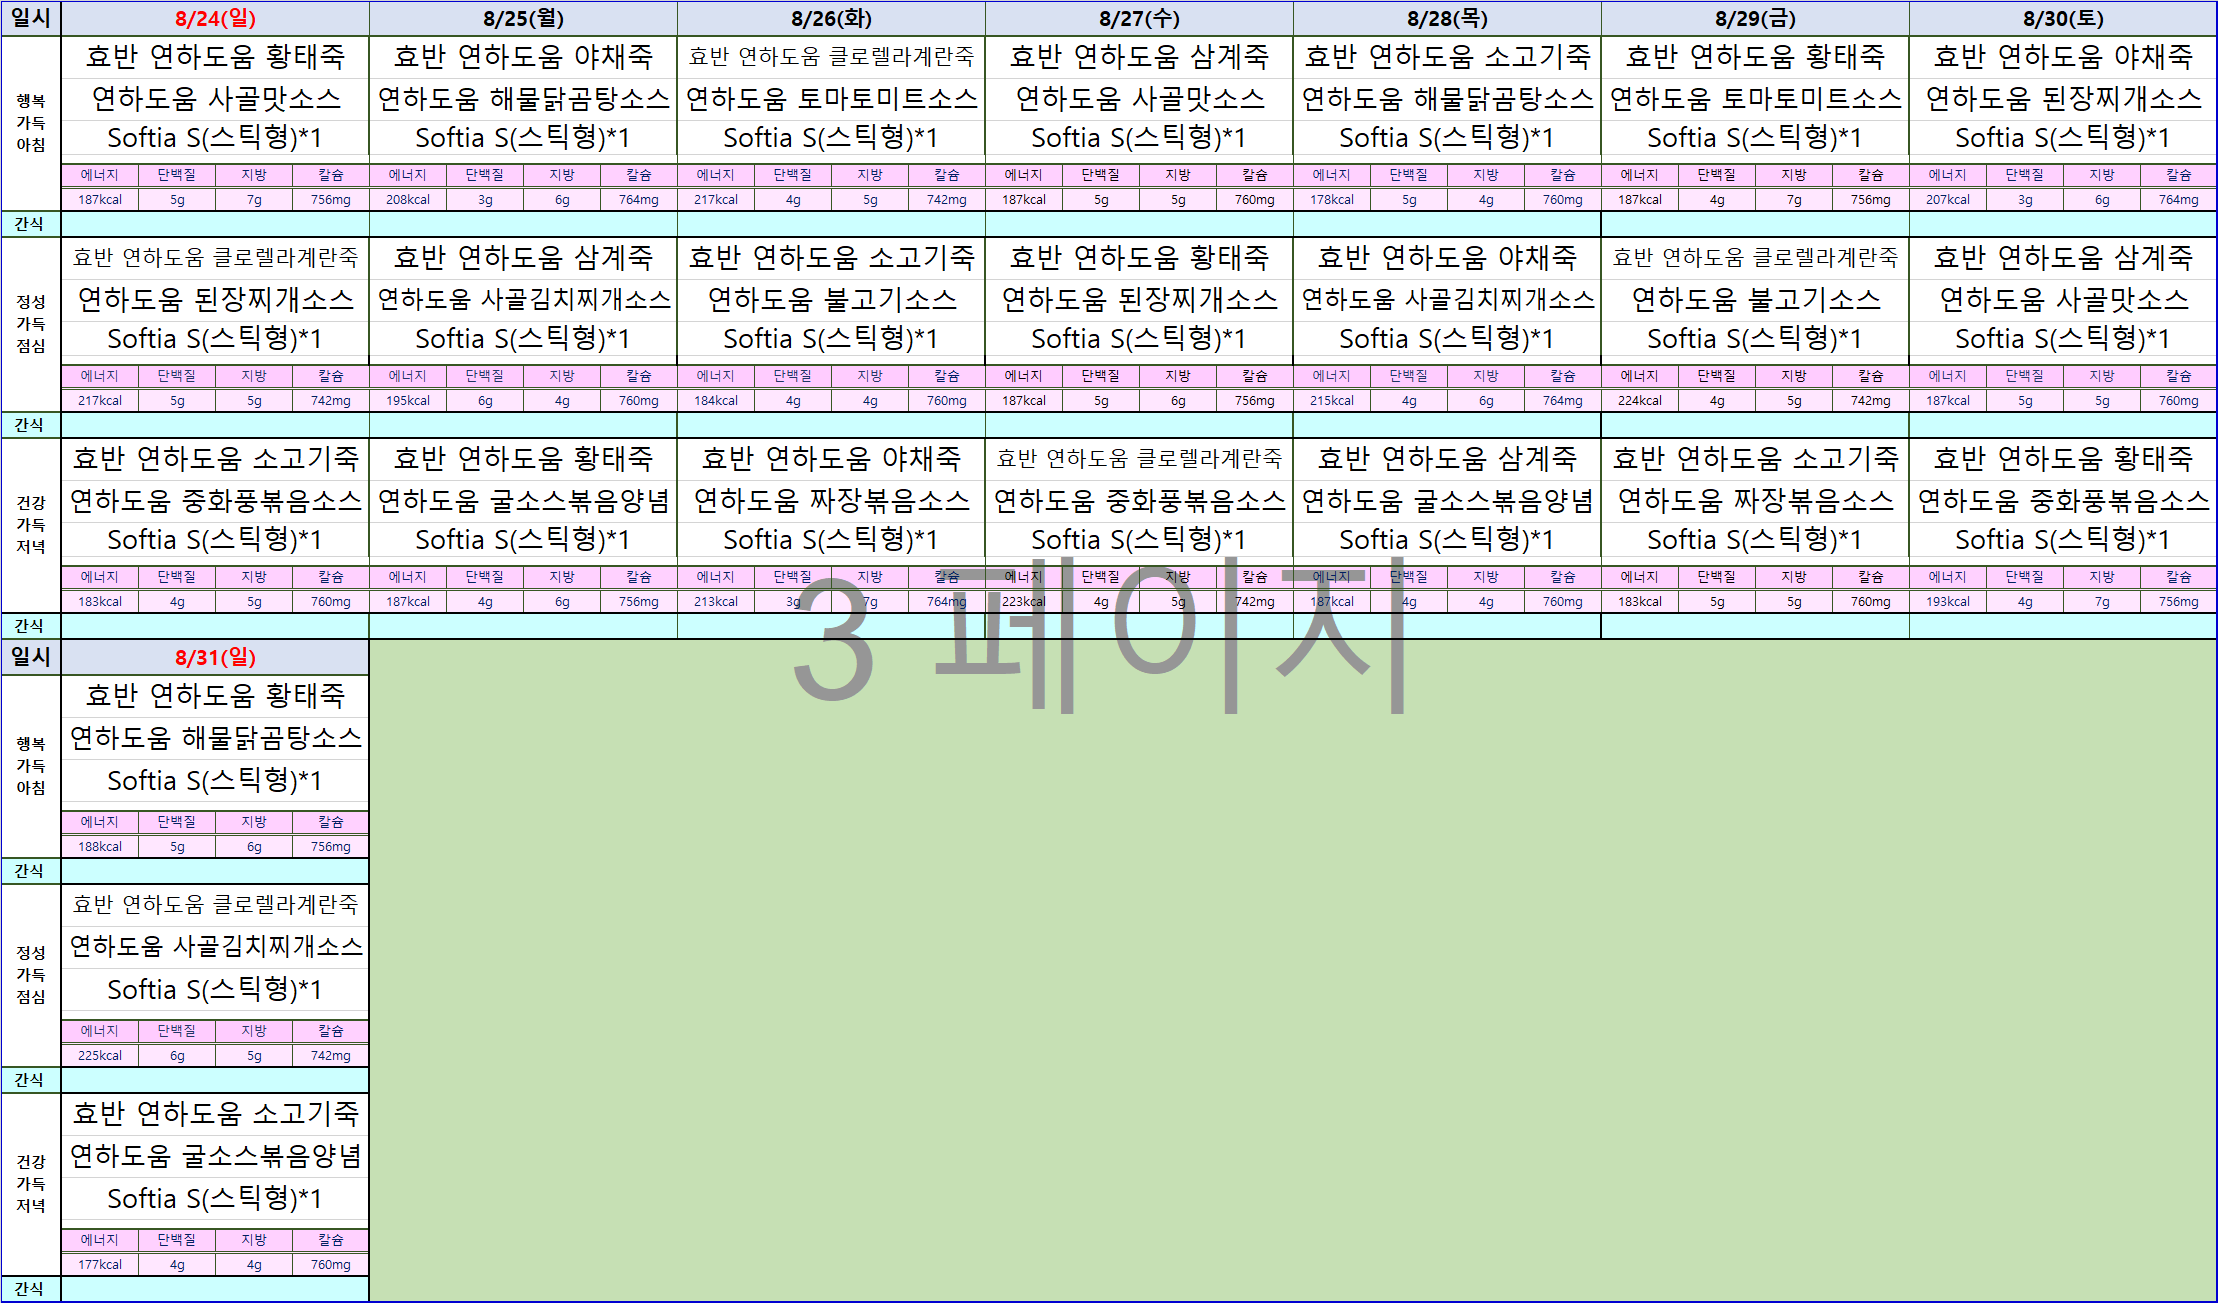Select the '건강 가득 저녁' label beside 8/31
The width and height of the screenshot is (2218, 1303).
pos(31,1184)
